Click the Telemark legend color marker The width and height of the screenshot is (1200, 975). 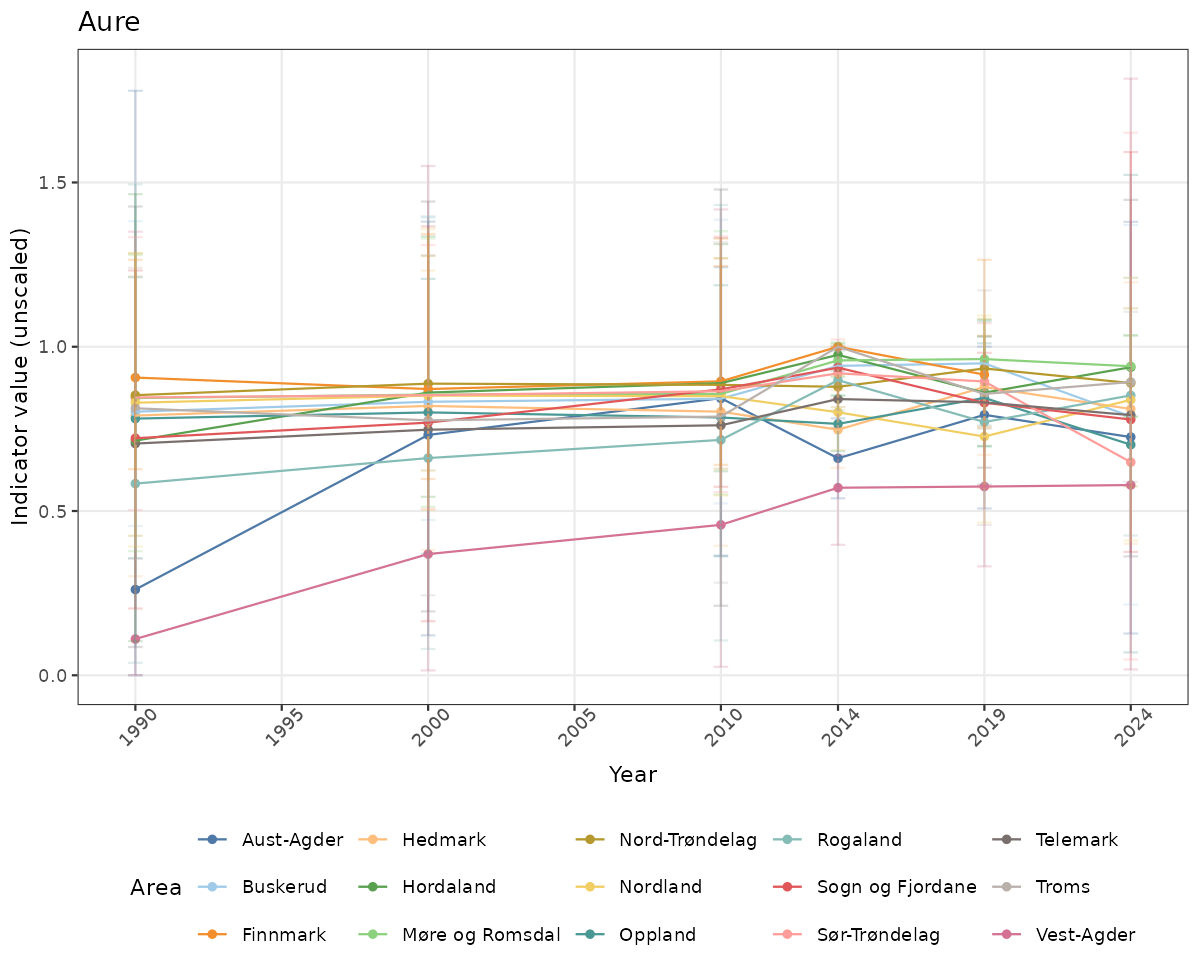[x=1008, y=840]
